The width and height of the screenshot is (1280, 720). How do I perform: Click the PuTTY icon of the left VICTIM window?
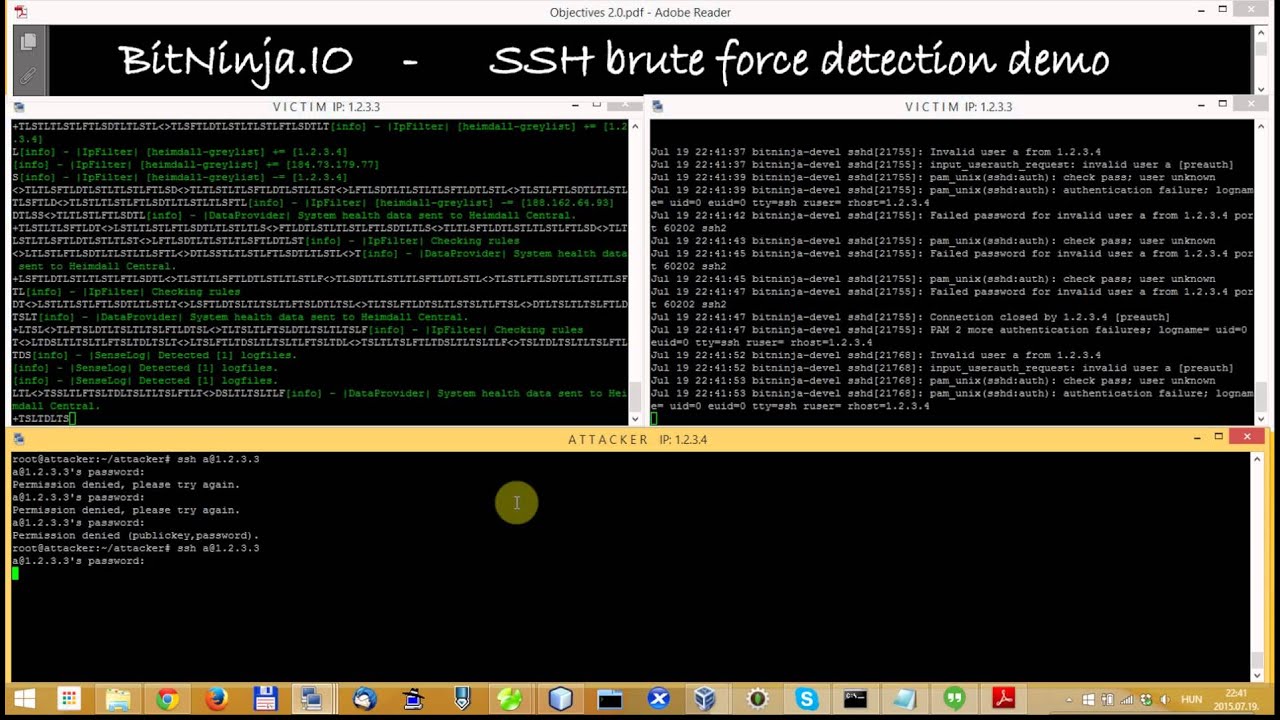coord(19,107)
